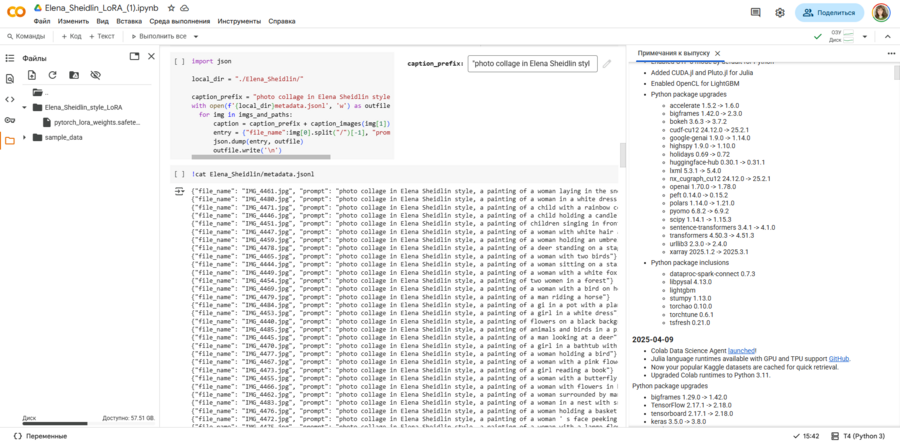Viewport: 900px width, 444px height.
Task: Open the comments icon in the header
Action: click(756, 13)
